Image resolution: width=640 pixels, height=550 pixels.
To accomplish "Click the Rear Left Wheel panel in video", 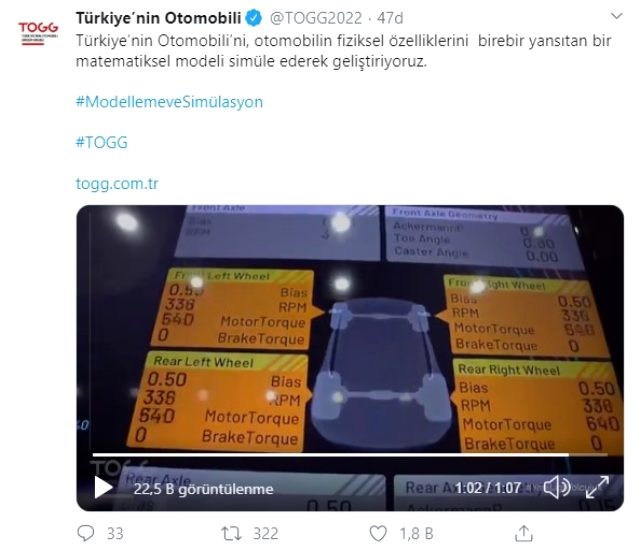I will [220, 401].
